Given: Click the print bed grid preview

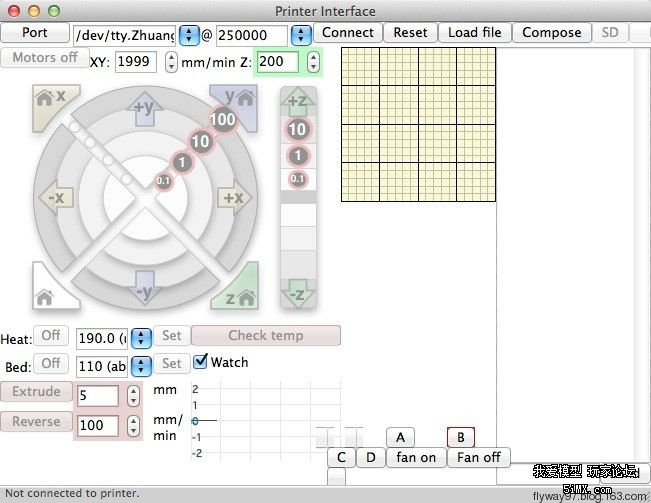Looking at the screenshot, I should point(418,125).
